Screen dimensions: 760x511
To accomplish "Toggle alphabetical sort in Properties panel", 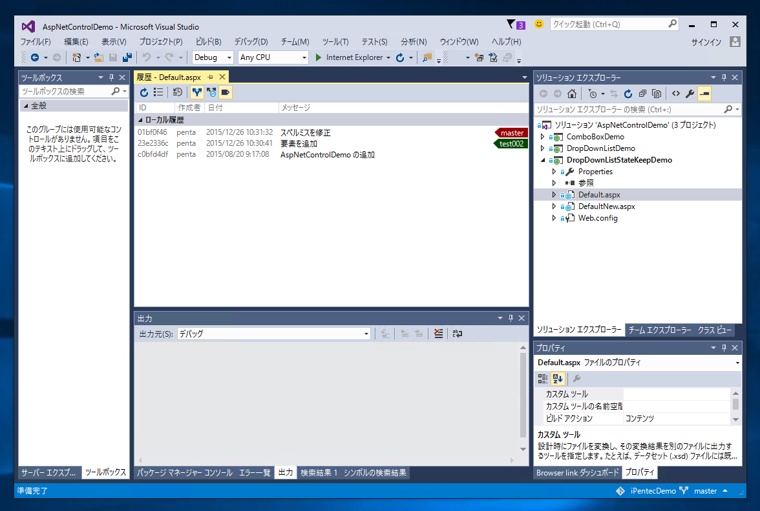I will point(557,379).
